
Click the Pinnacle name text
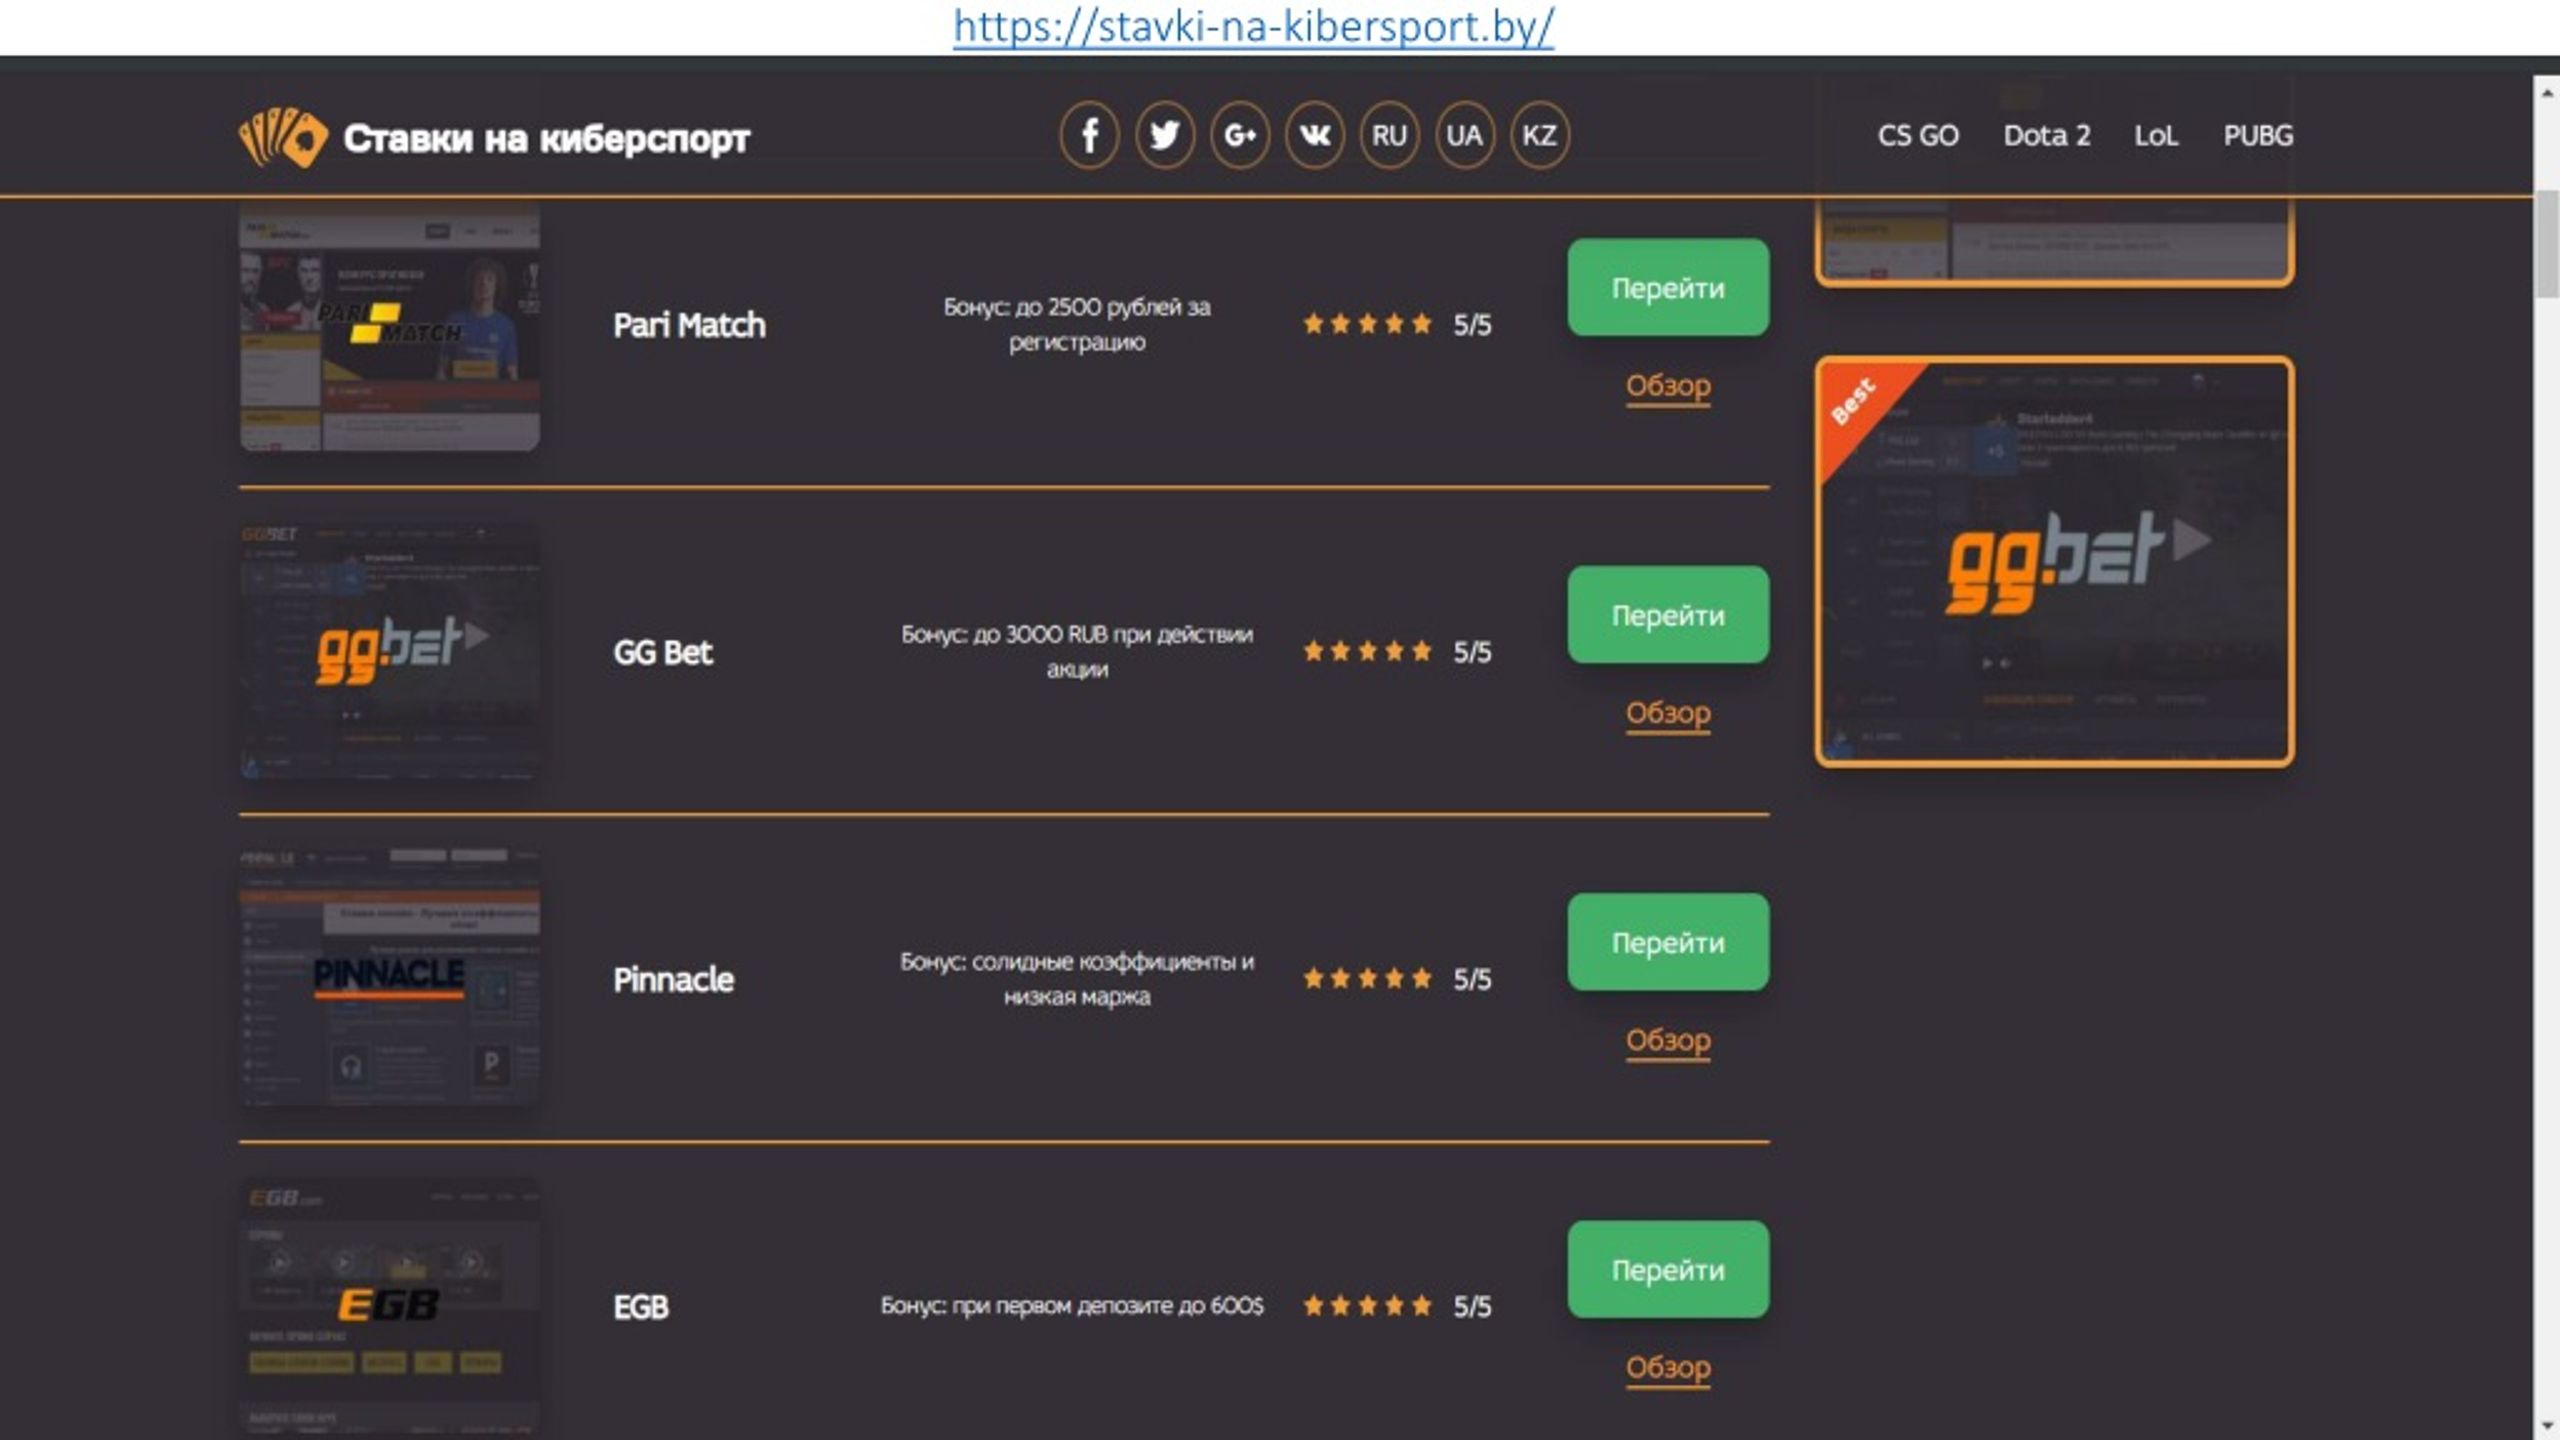tap(673, 979)
